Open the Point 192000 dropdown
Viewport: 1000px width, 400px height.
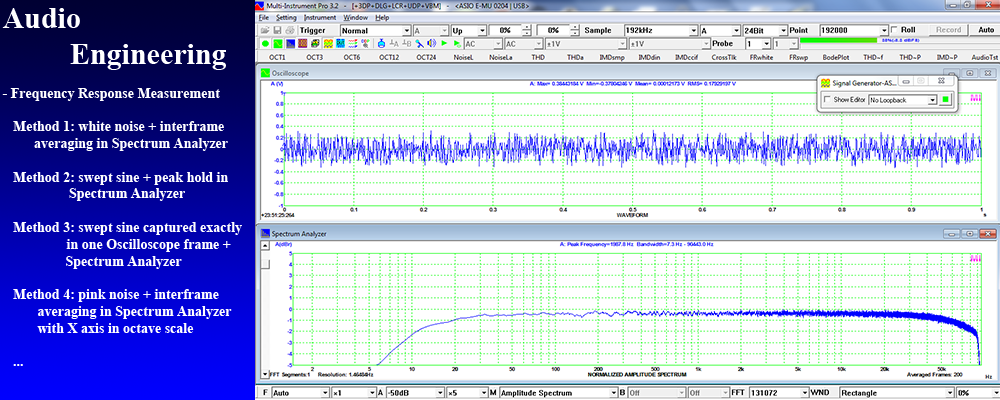tap(853, 30)
